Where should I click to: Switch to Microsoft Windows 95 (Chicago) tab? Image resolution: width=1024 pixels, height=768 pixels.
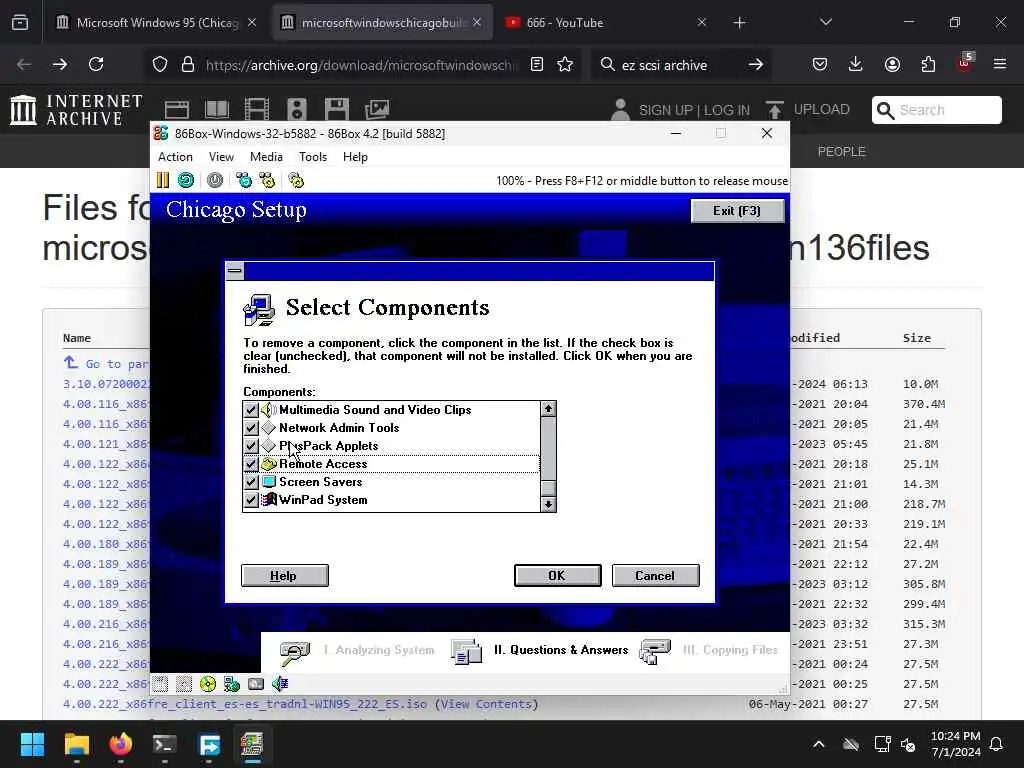coord(155,22)
